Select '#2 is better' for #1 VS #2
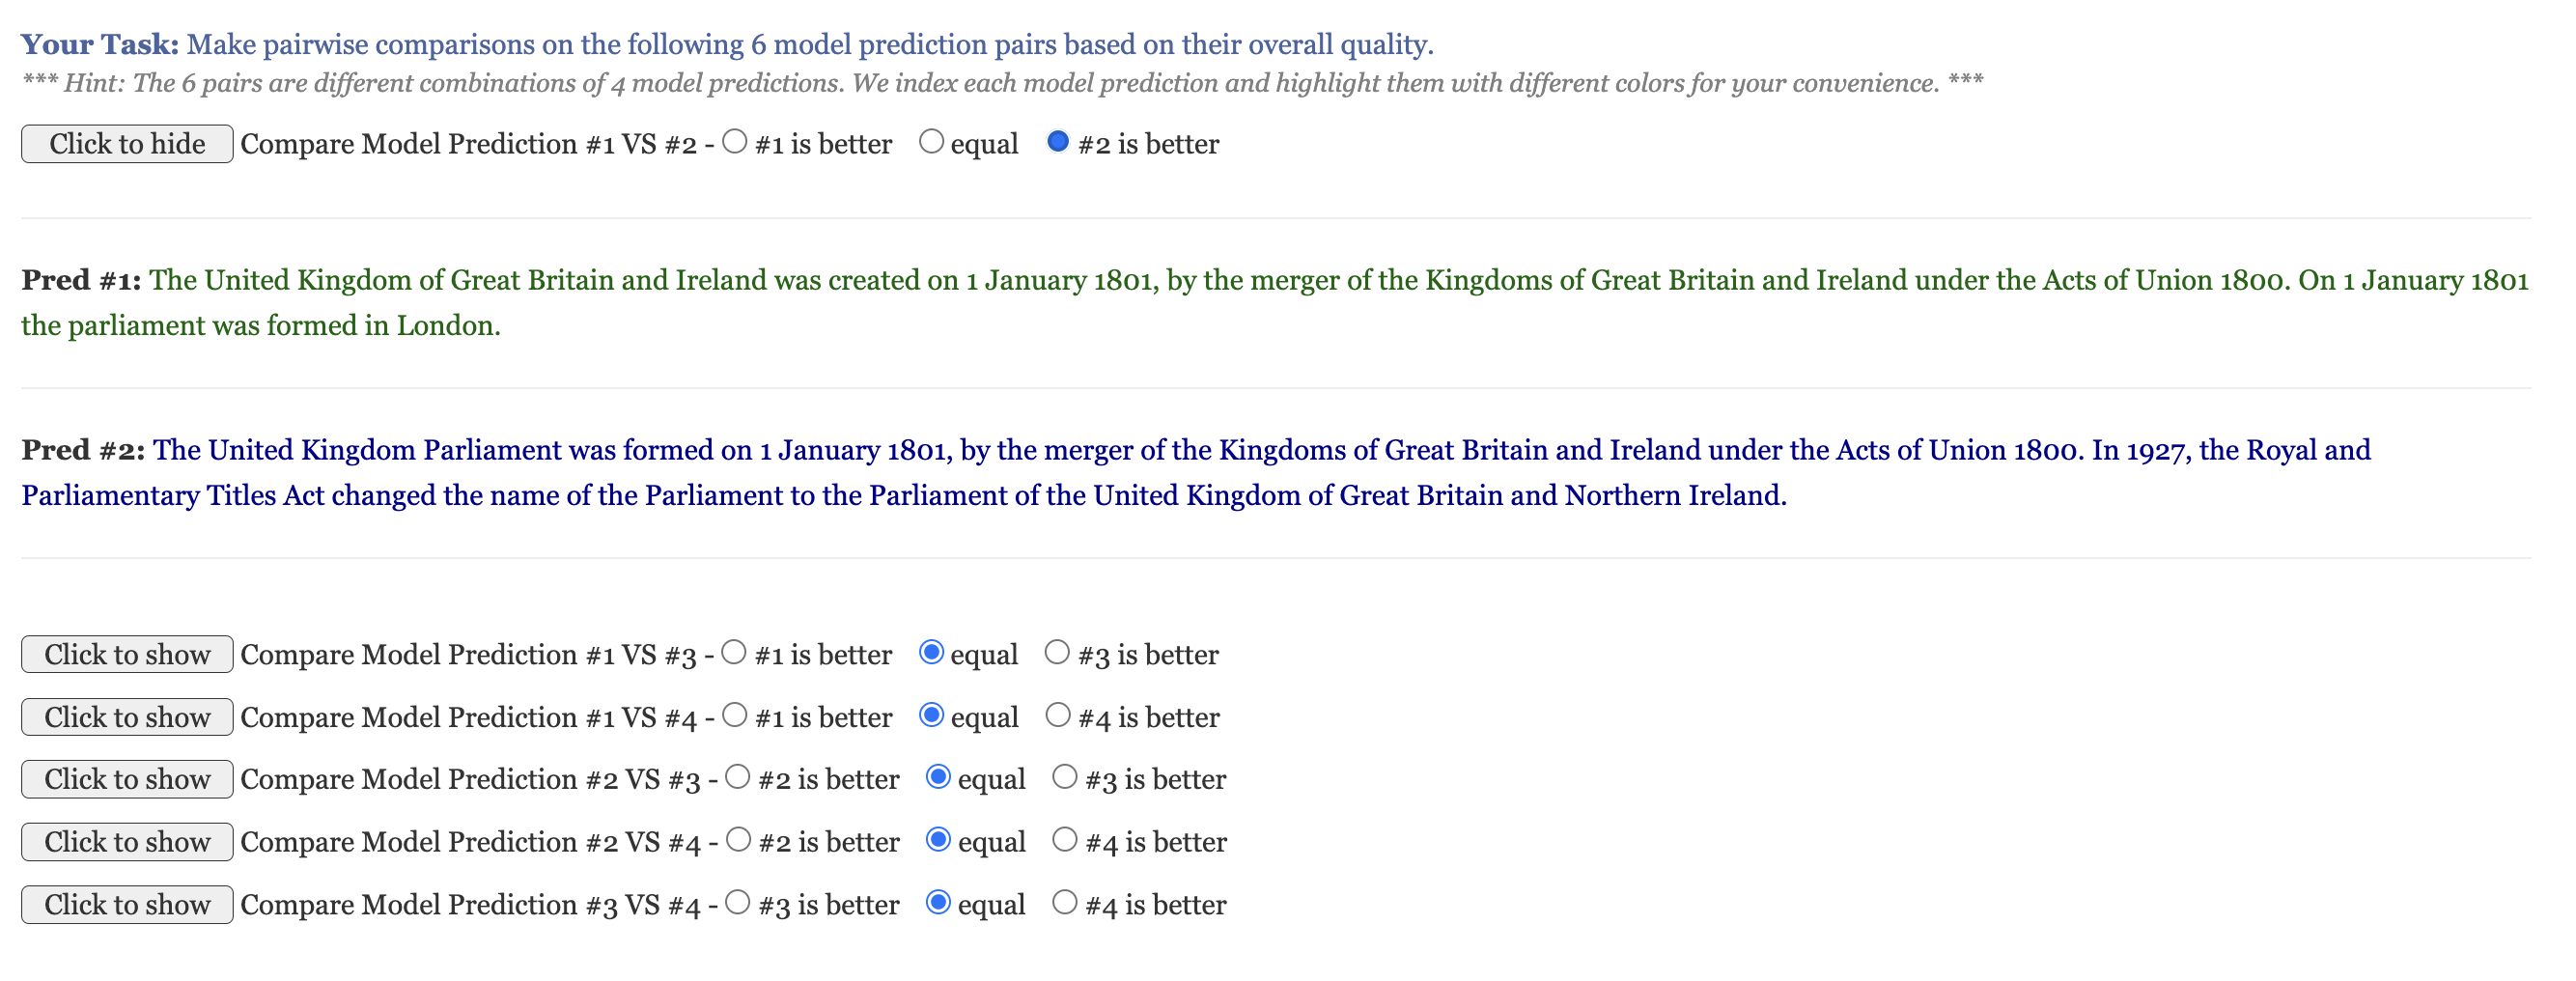This screenshot has width=2576, height=981. [x=1057, y=142]
